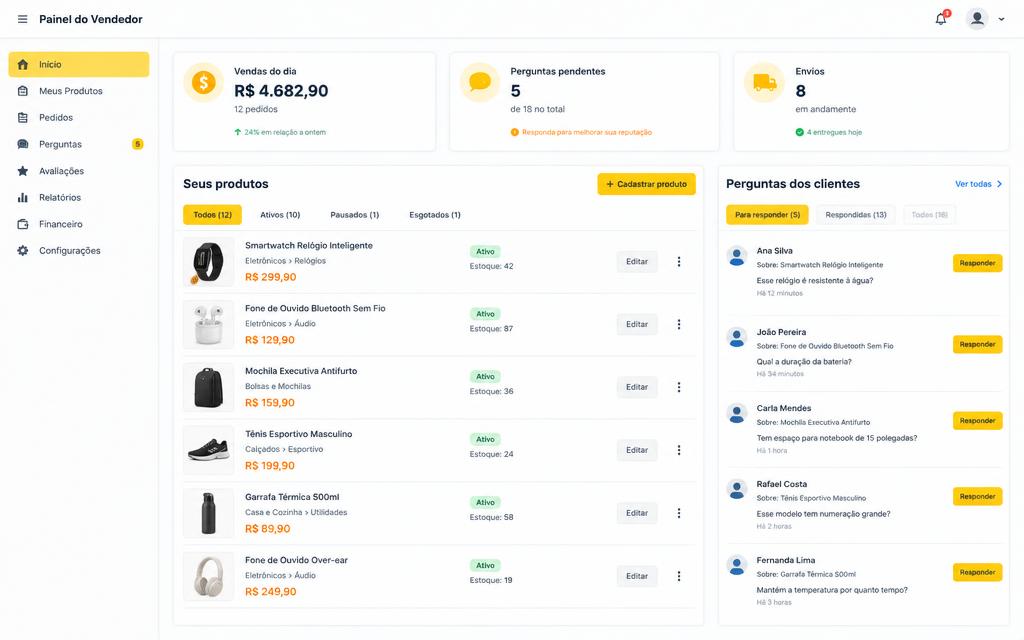This screenshot has width=1024, height=640.
Task: Edit the Tênis Esportivo Masculino product
Action: [x=637, y=450]
